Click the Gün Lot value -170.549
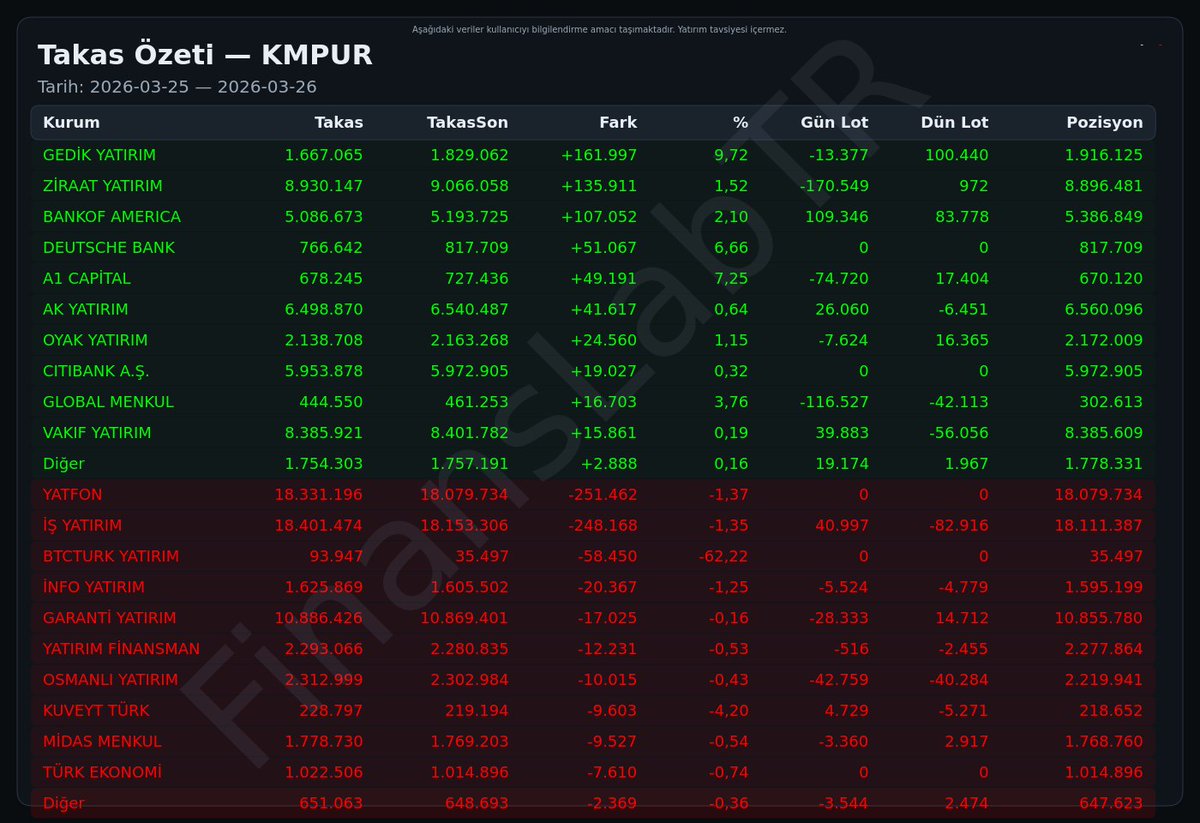1200x823 pixels. tap(834, 186)
